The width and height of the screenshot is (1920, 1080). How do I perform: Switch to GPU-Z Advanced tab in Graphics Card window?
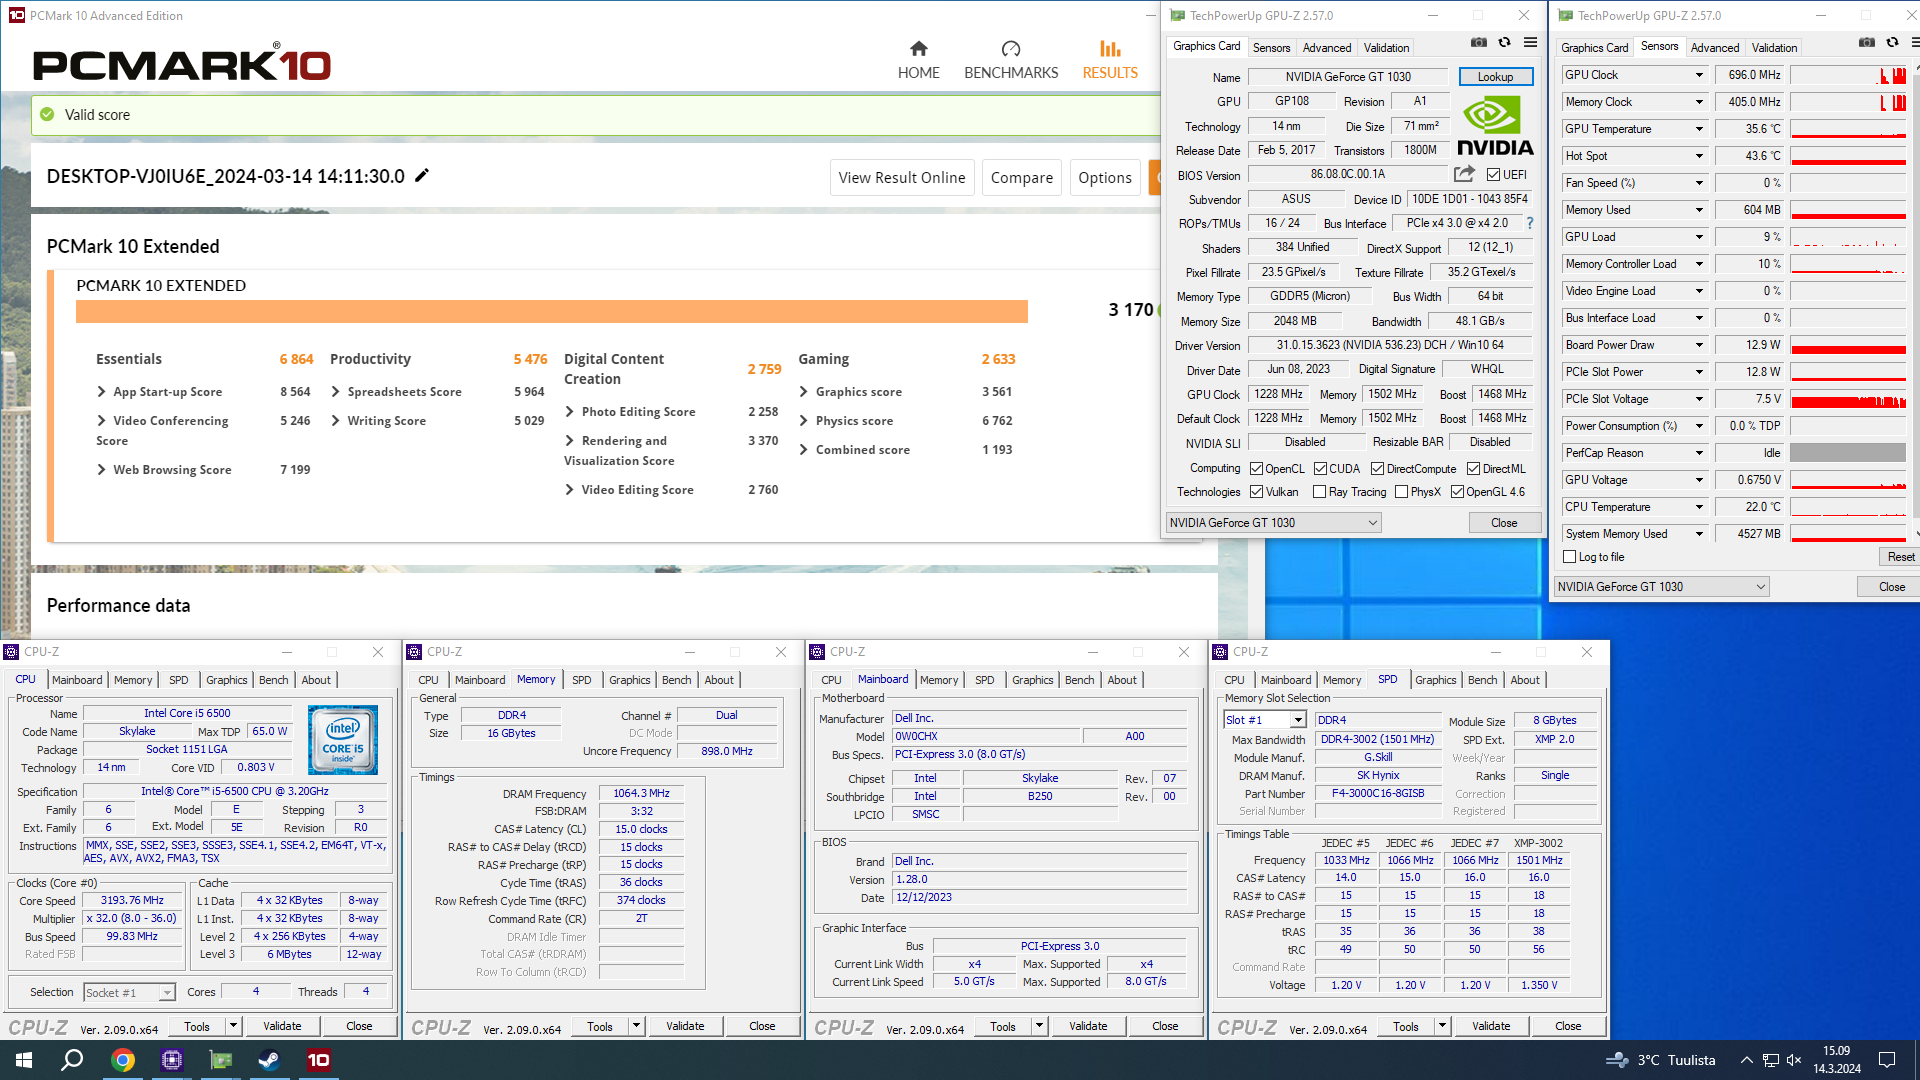pyautogui.click(x=1327, y=47)
